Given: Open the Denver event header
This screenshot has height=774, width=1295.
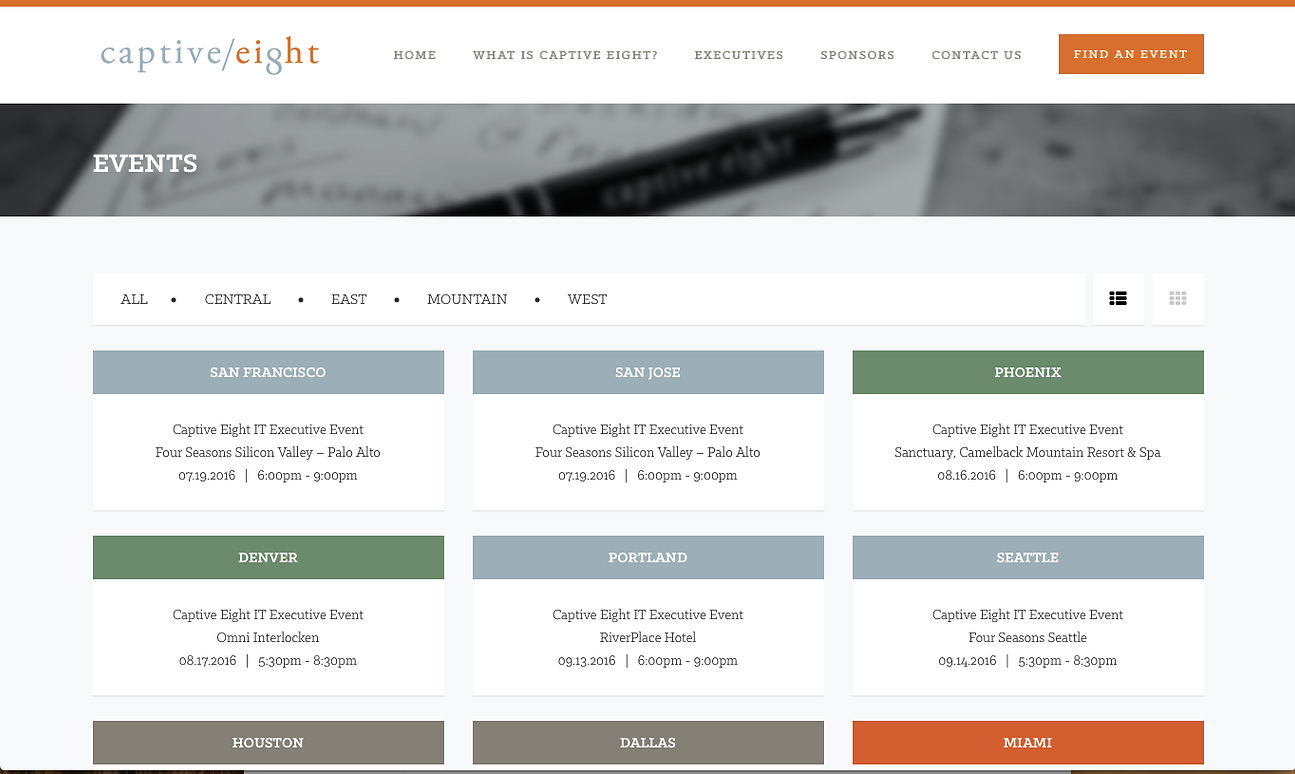Looking at the screenshot, I should tap(268, 557).
